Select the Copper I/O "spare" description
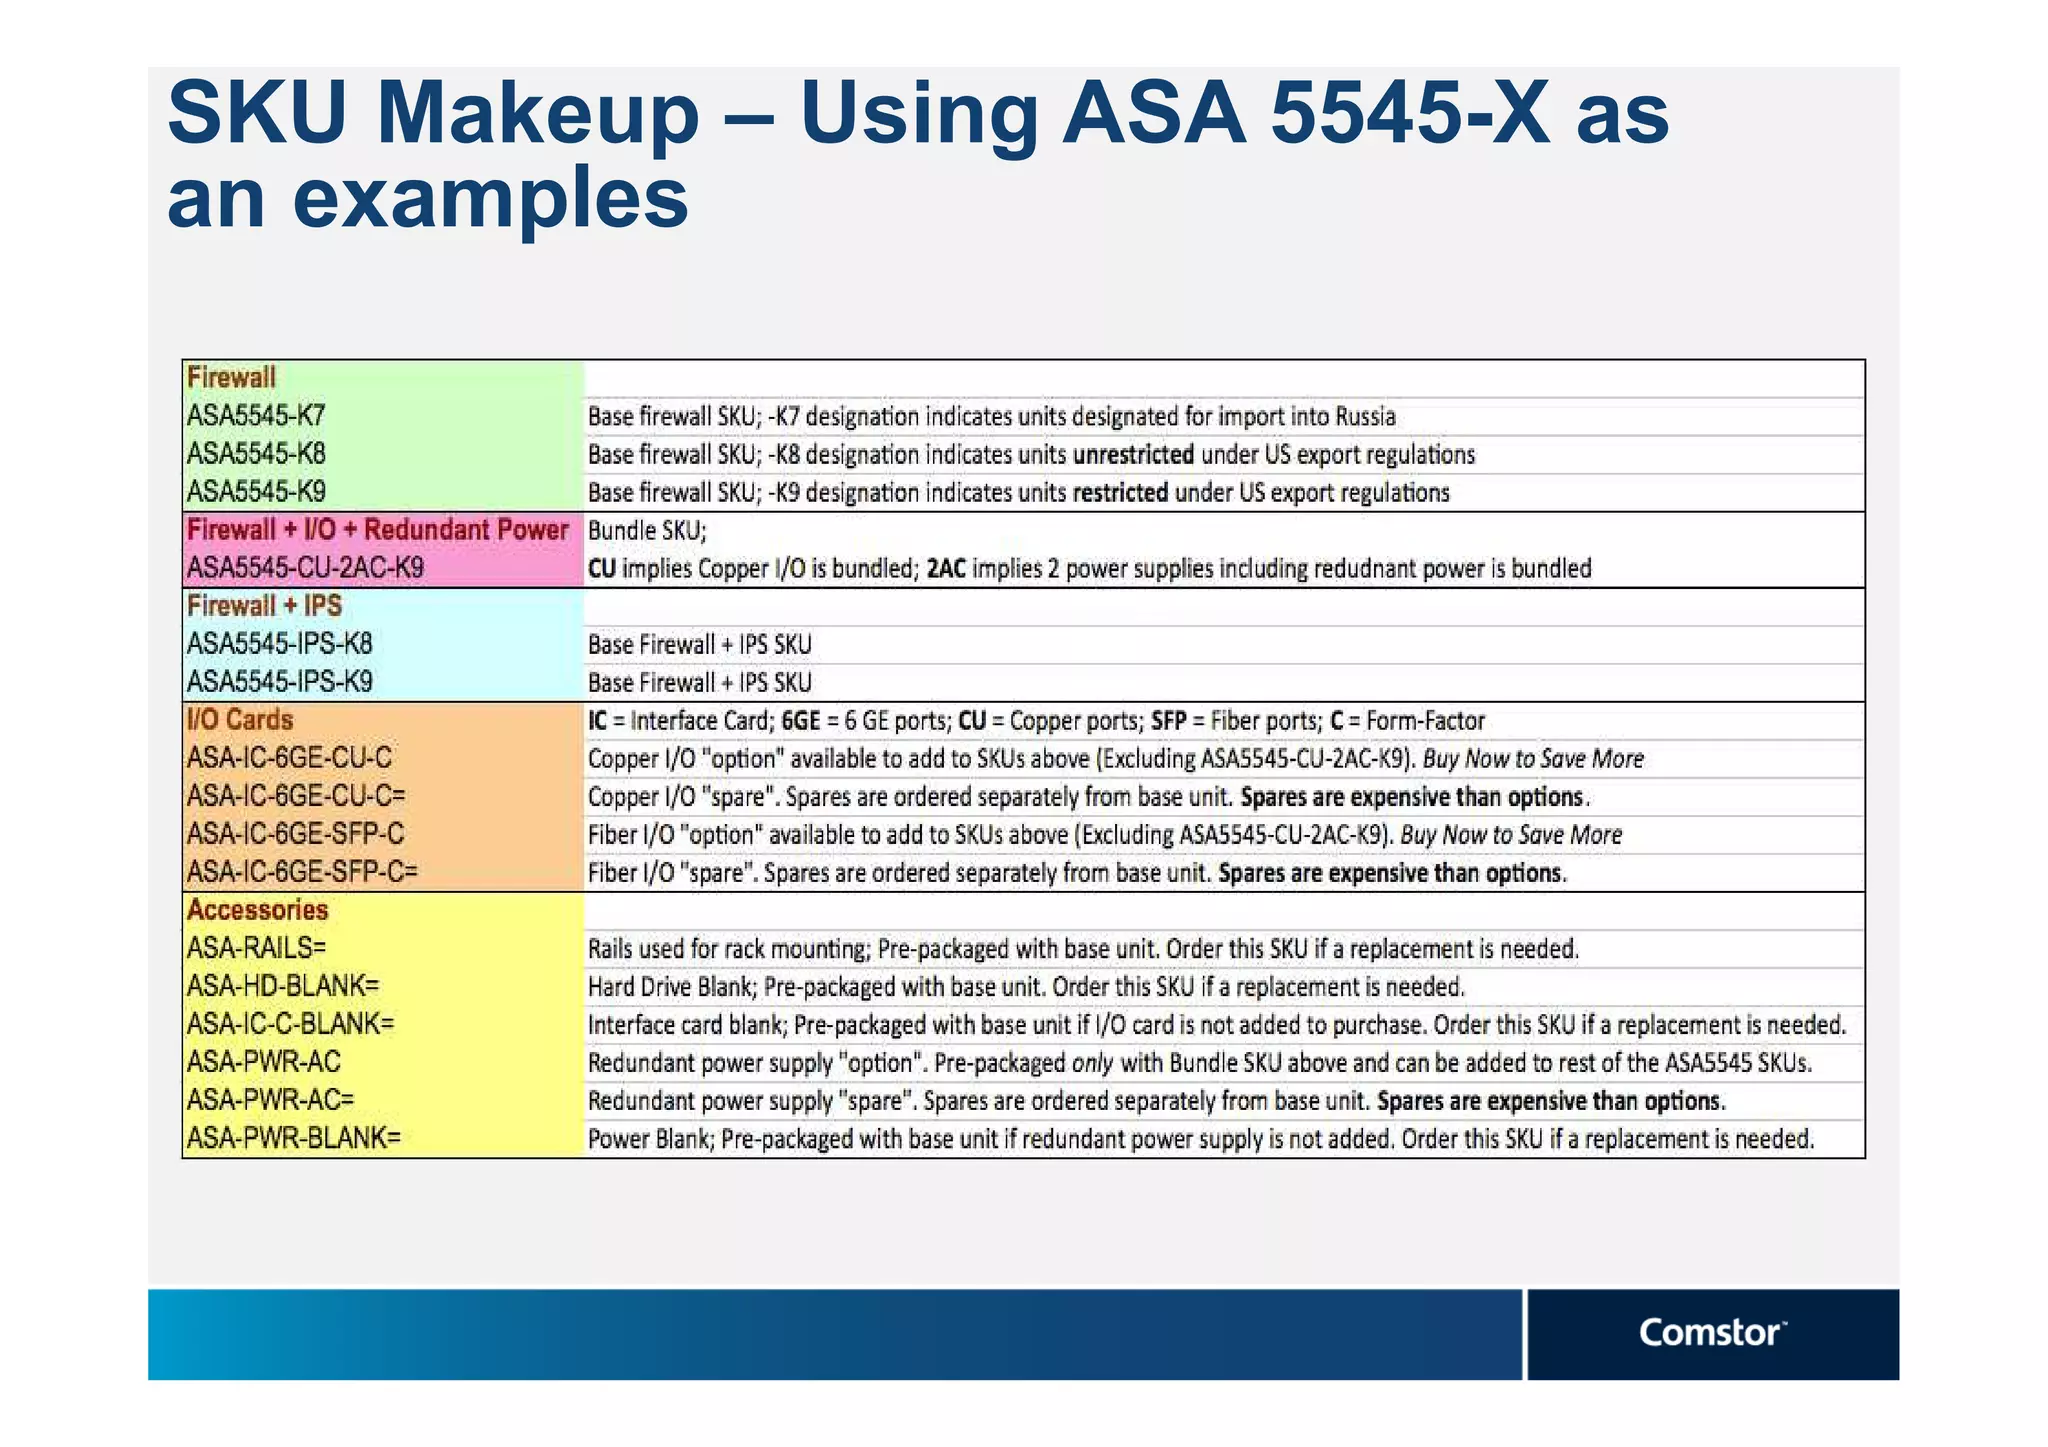The image size is (2048, 1447). (1089, 796)
